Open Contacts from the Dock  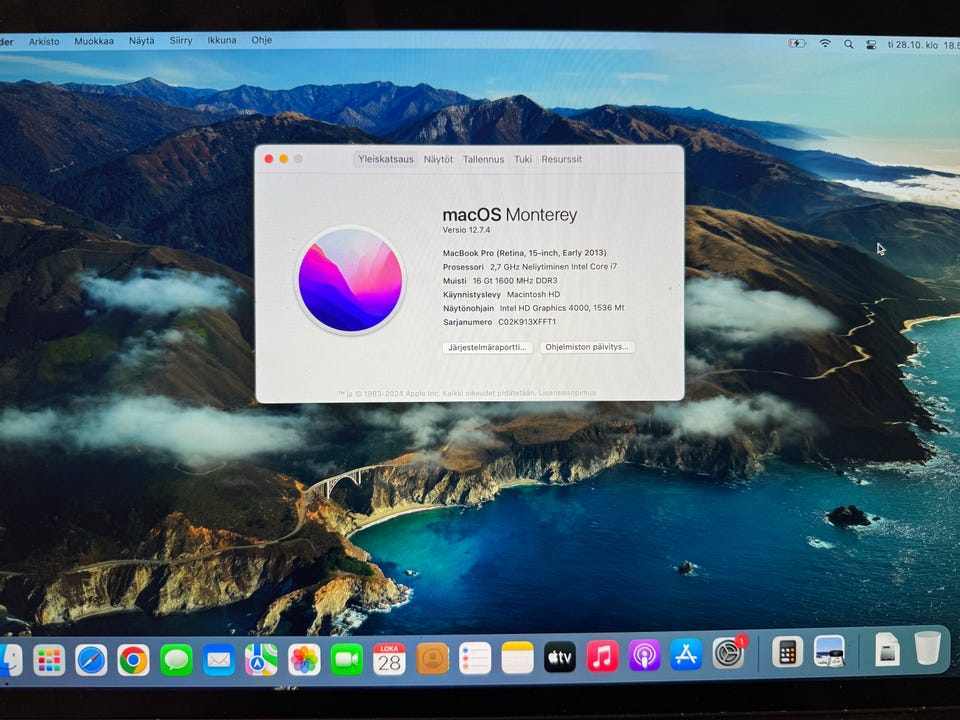point(432,659)
